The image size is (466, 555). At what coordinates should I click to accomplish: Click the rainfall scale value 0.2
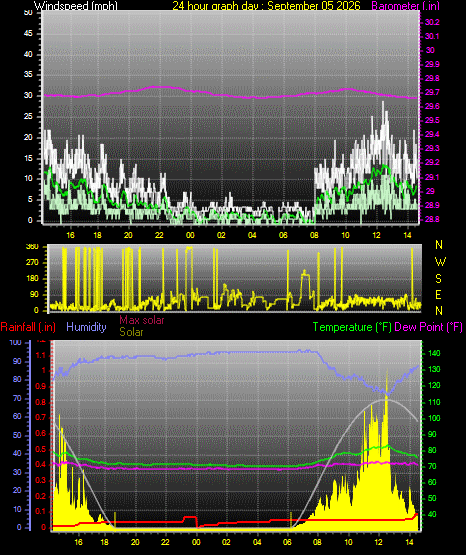coord(41,496)
